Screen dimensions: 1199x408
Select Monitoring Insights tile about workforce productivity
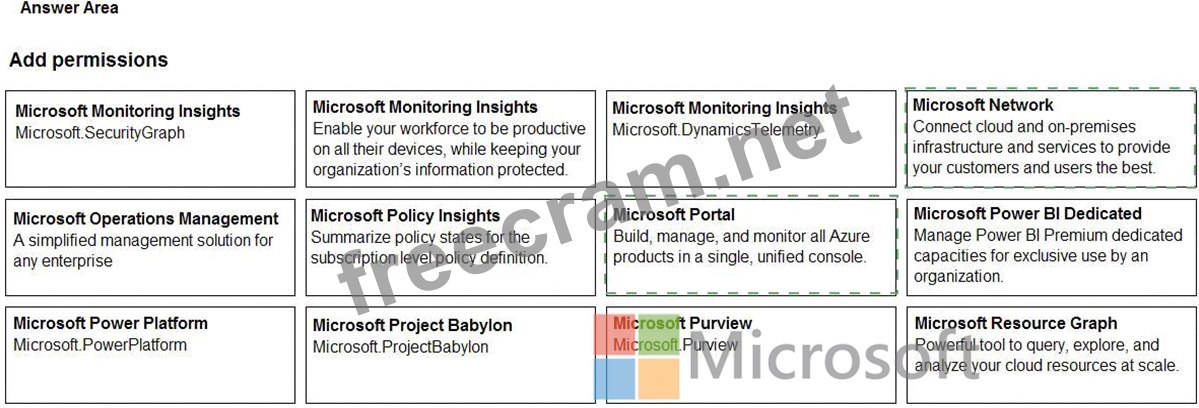pyautogui.click(x=450, y=138)
